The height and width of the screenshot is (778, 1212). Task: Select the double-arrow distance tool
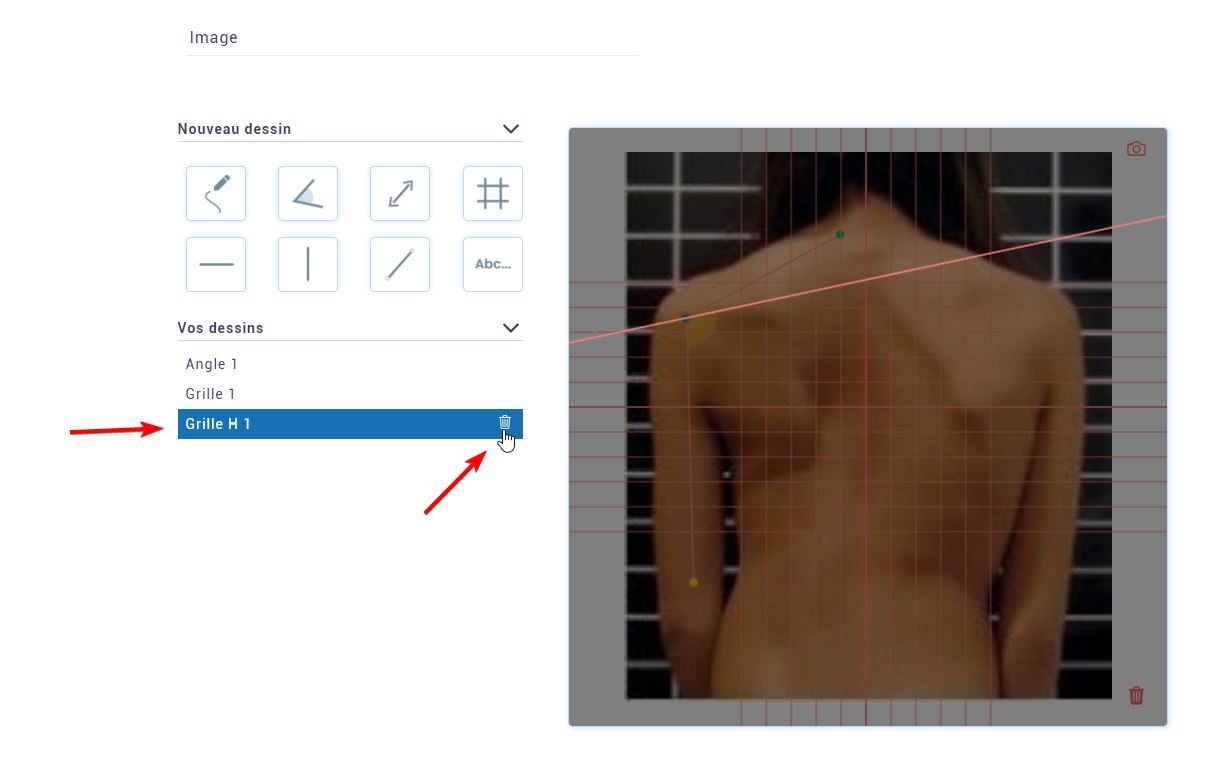click(400, 194)
